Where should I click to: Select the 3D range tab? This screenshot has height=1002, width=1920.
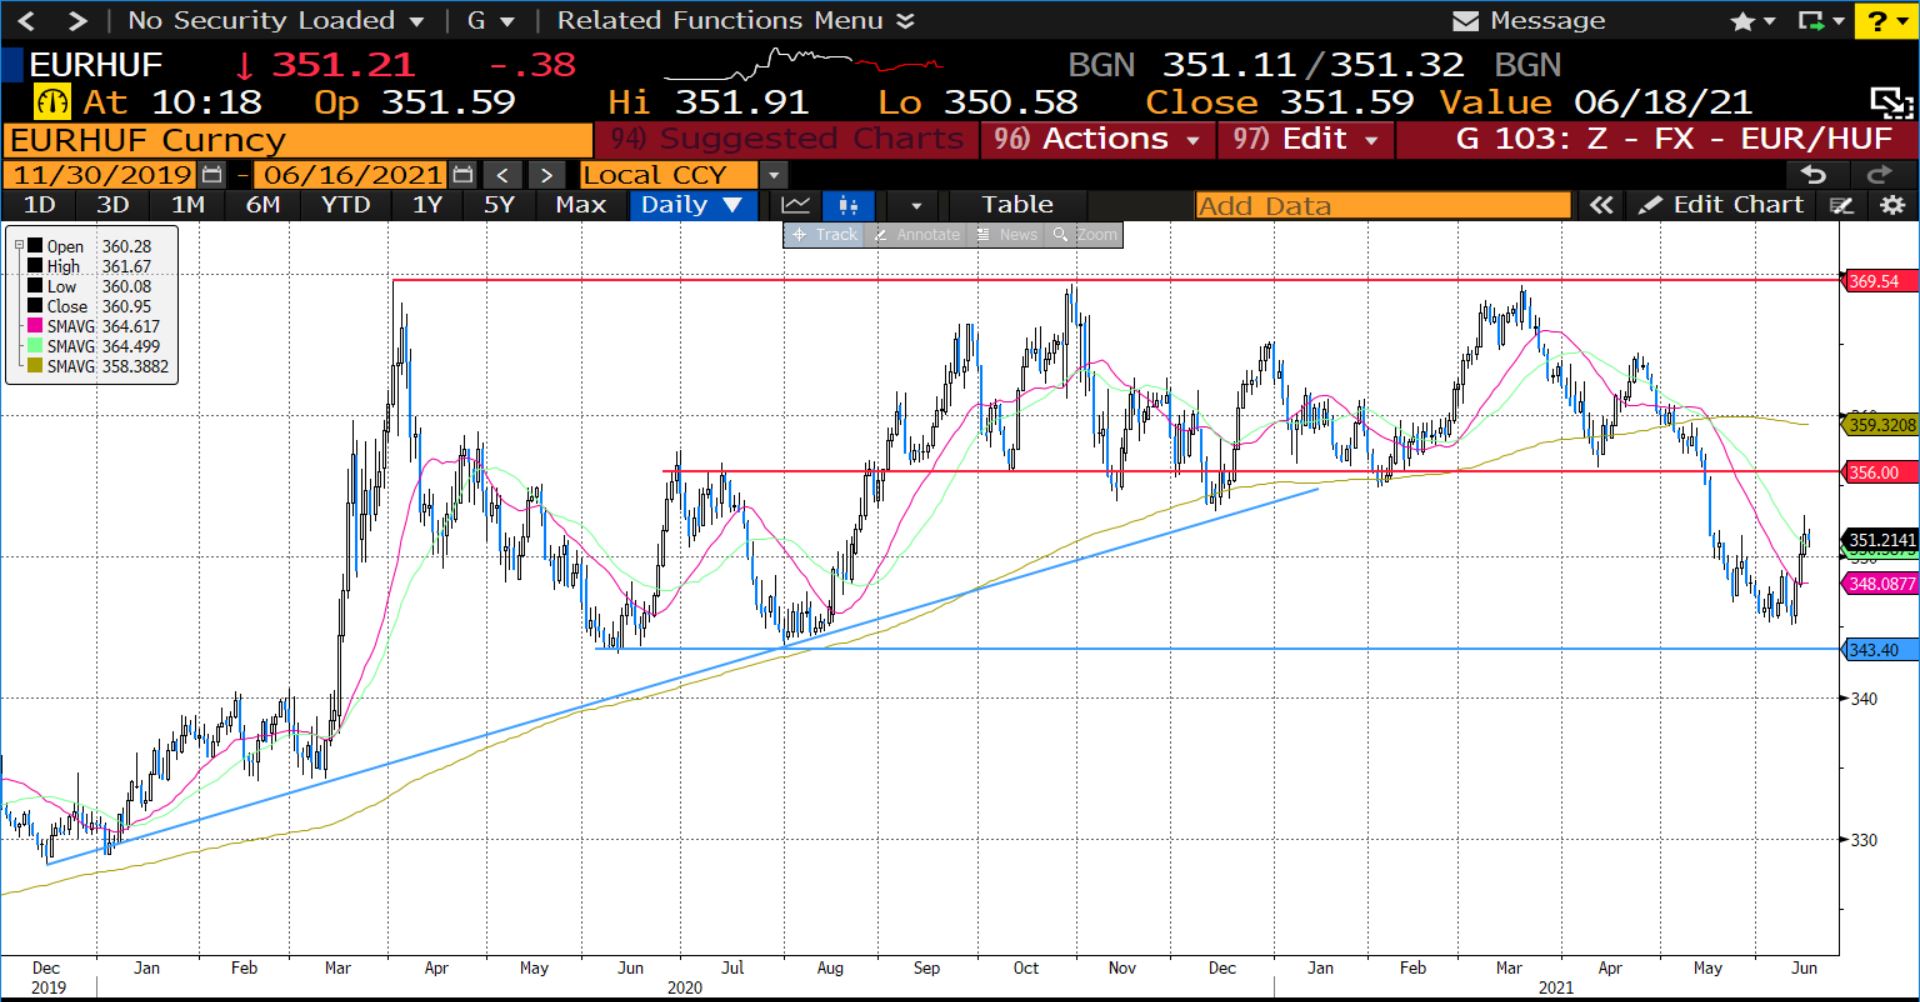point(112,205)
